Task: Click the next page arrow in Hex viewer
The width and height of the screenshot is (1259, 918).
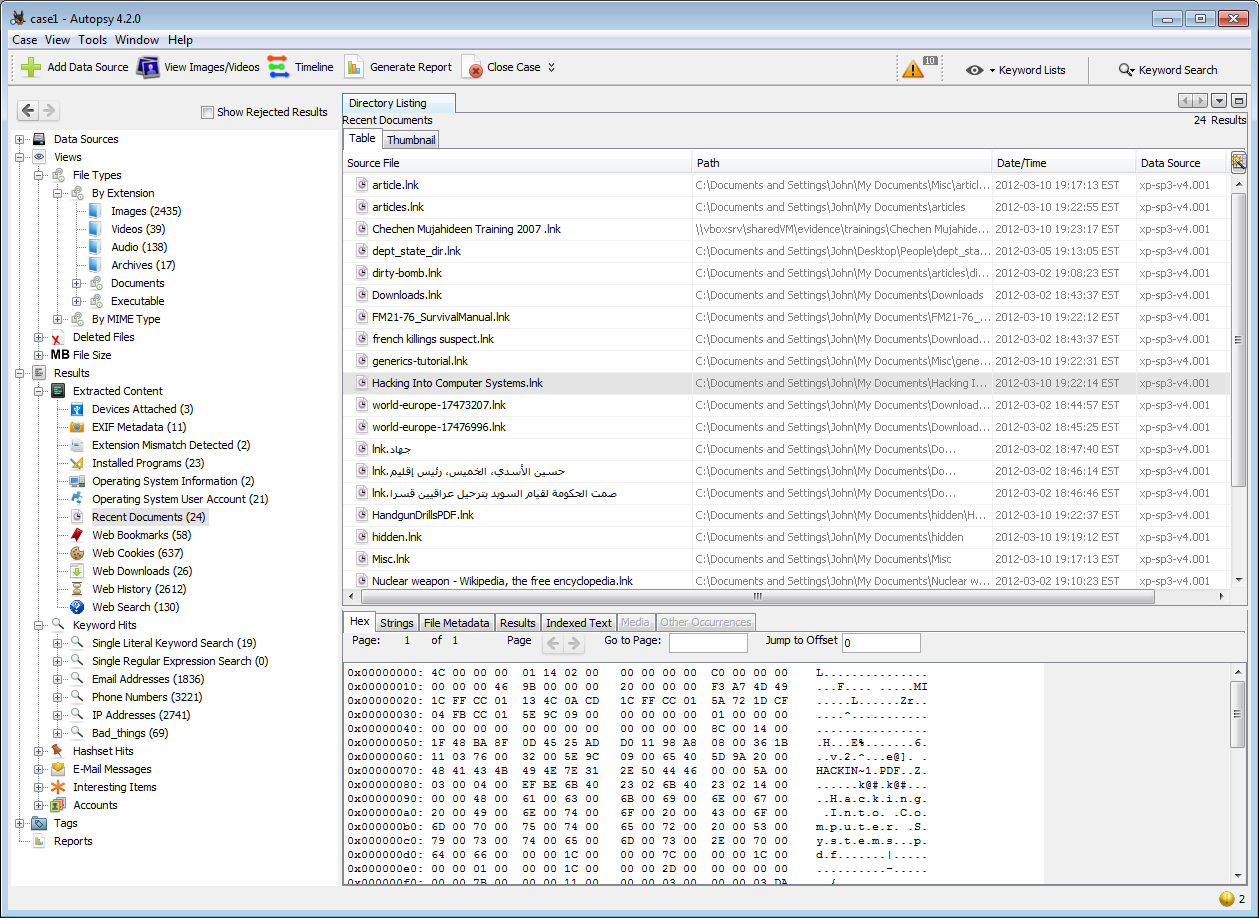Action: pos(573,642)
